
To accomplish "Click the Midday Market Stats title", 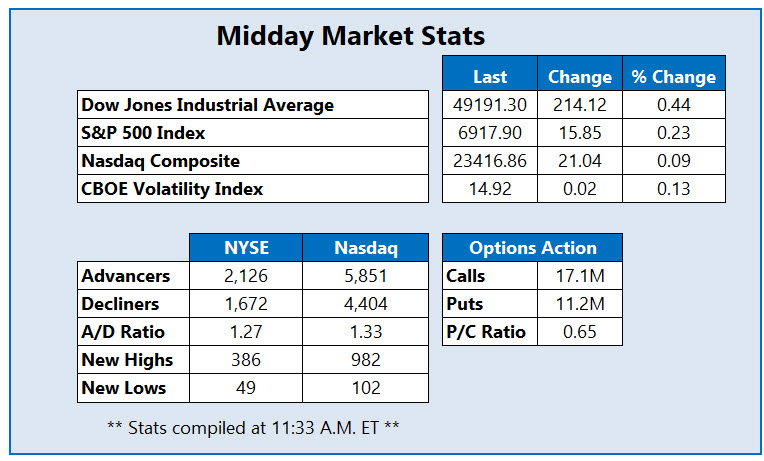I will point(351,37).
